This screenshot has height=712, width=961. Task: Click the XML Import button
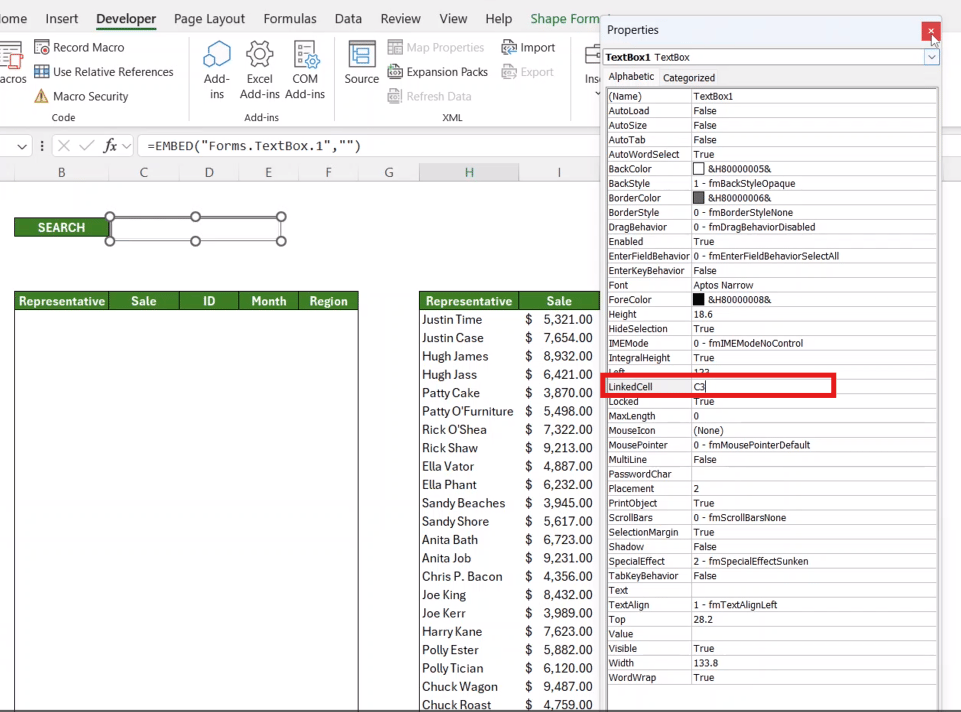click(528, 47)
